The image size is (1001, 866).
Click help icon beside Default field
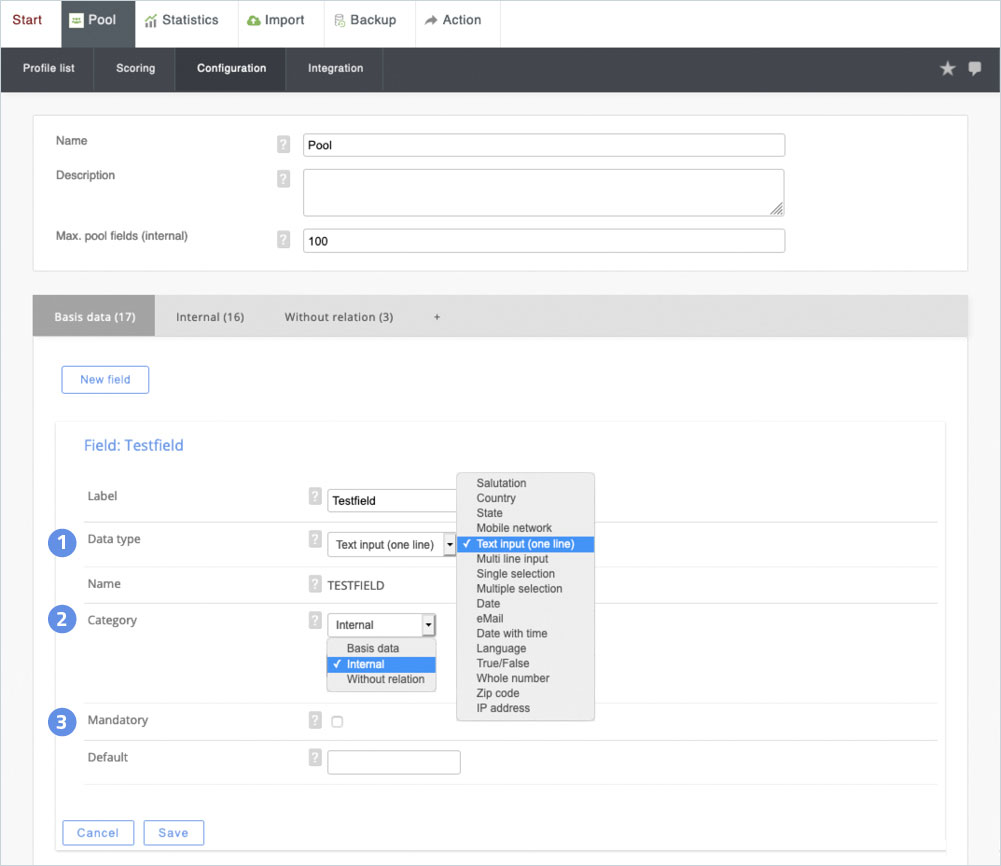[316, 758]
